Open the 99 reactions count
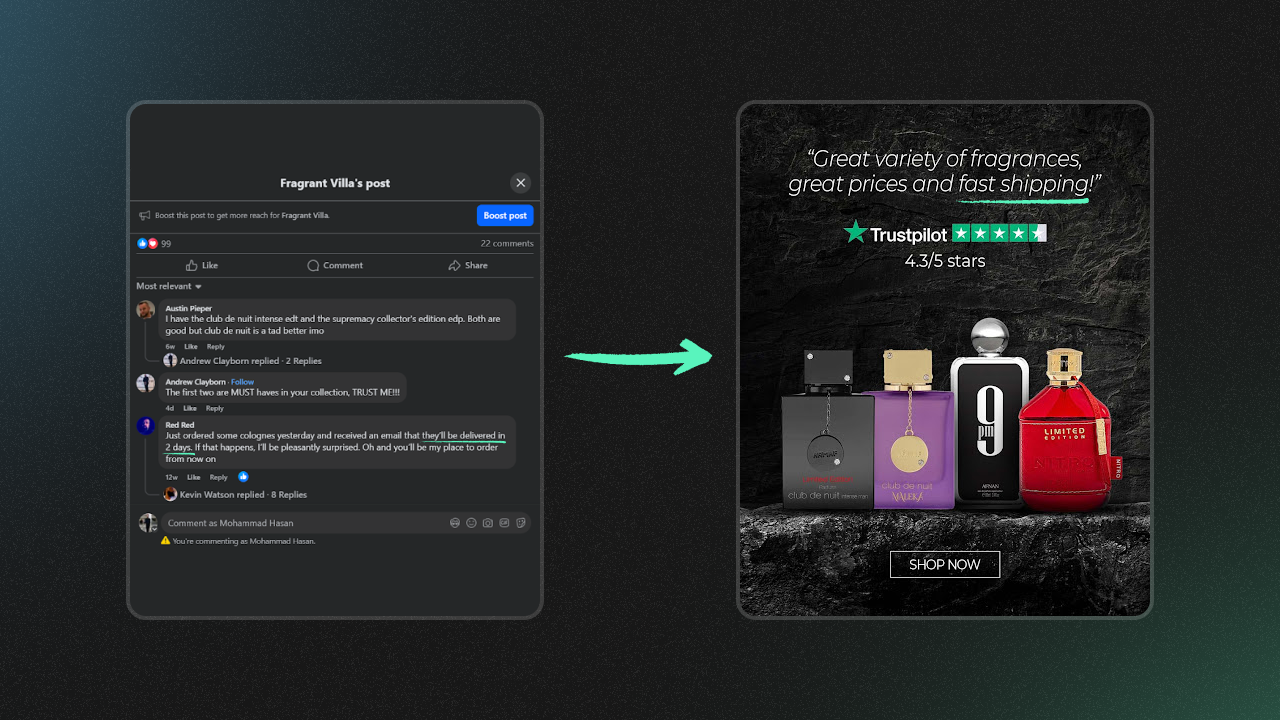The image size is (1280, 720). (x=166, y=244)
